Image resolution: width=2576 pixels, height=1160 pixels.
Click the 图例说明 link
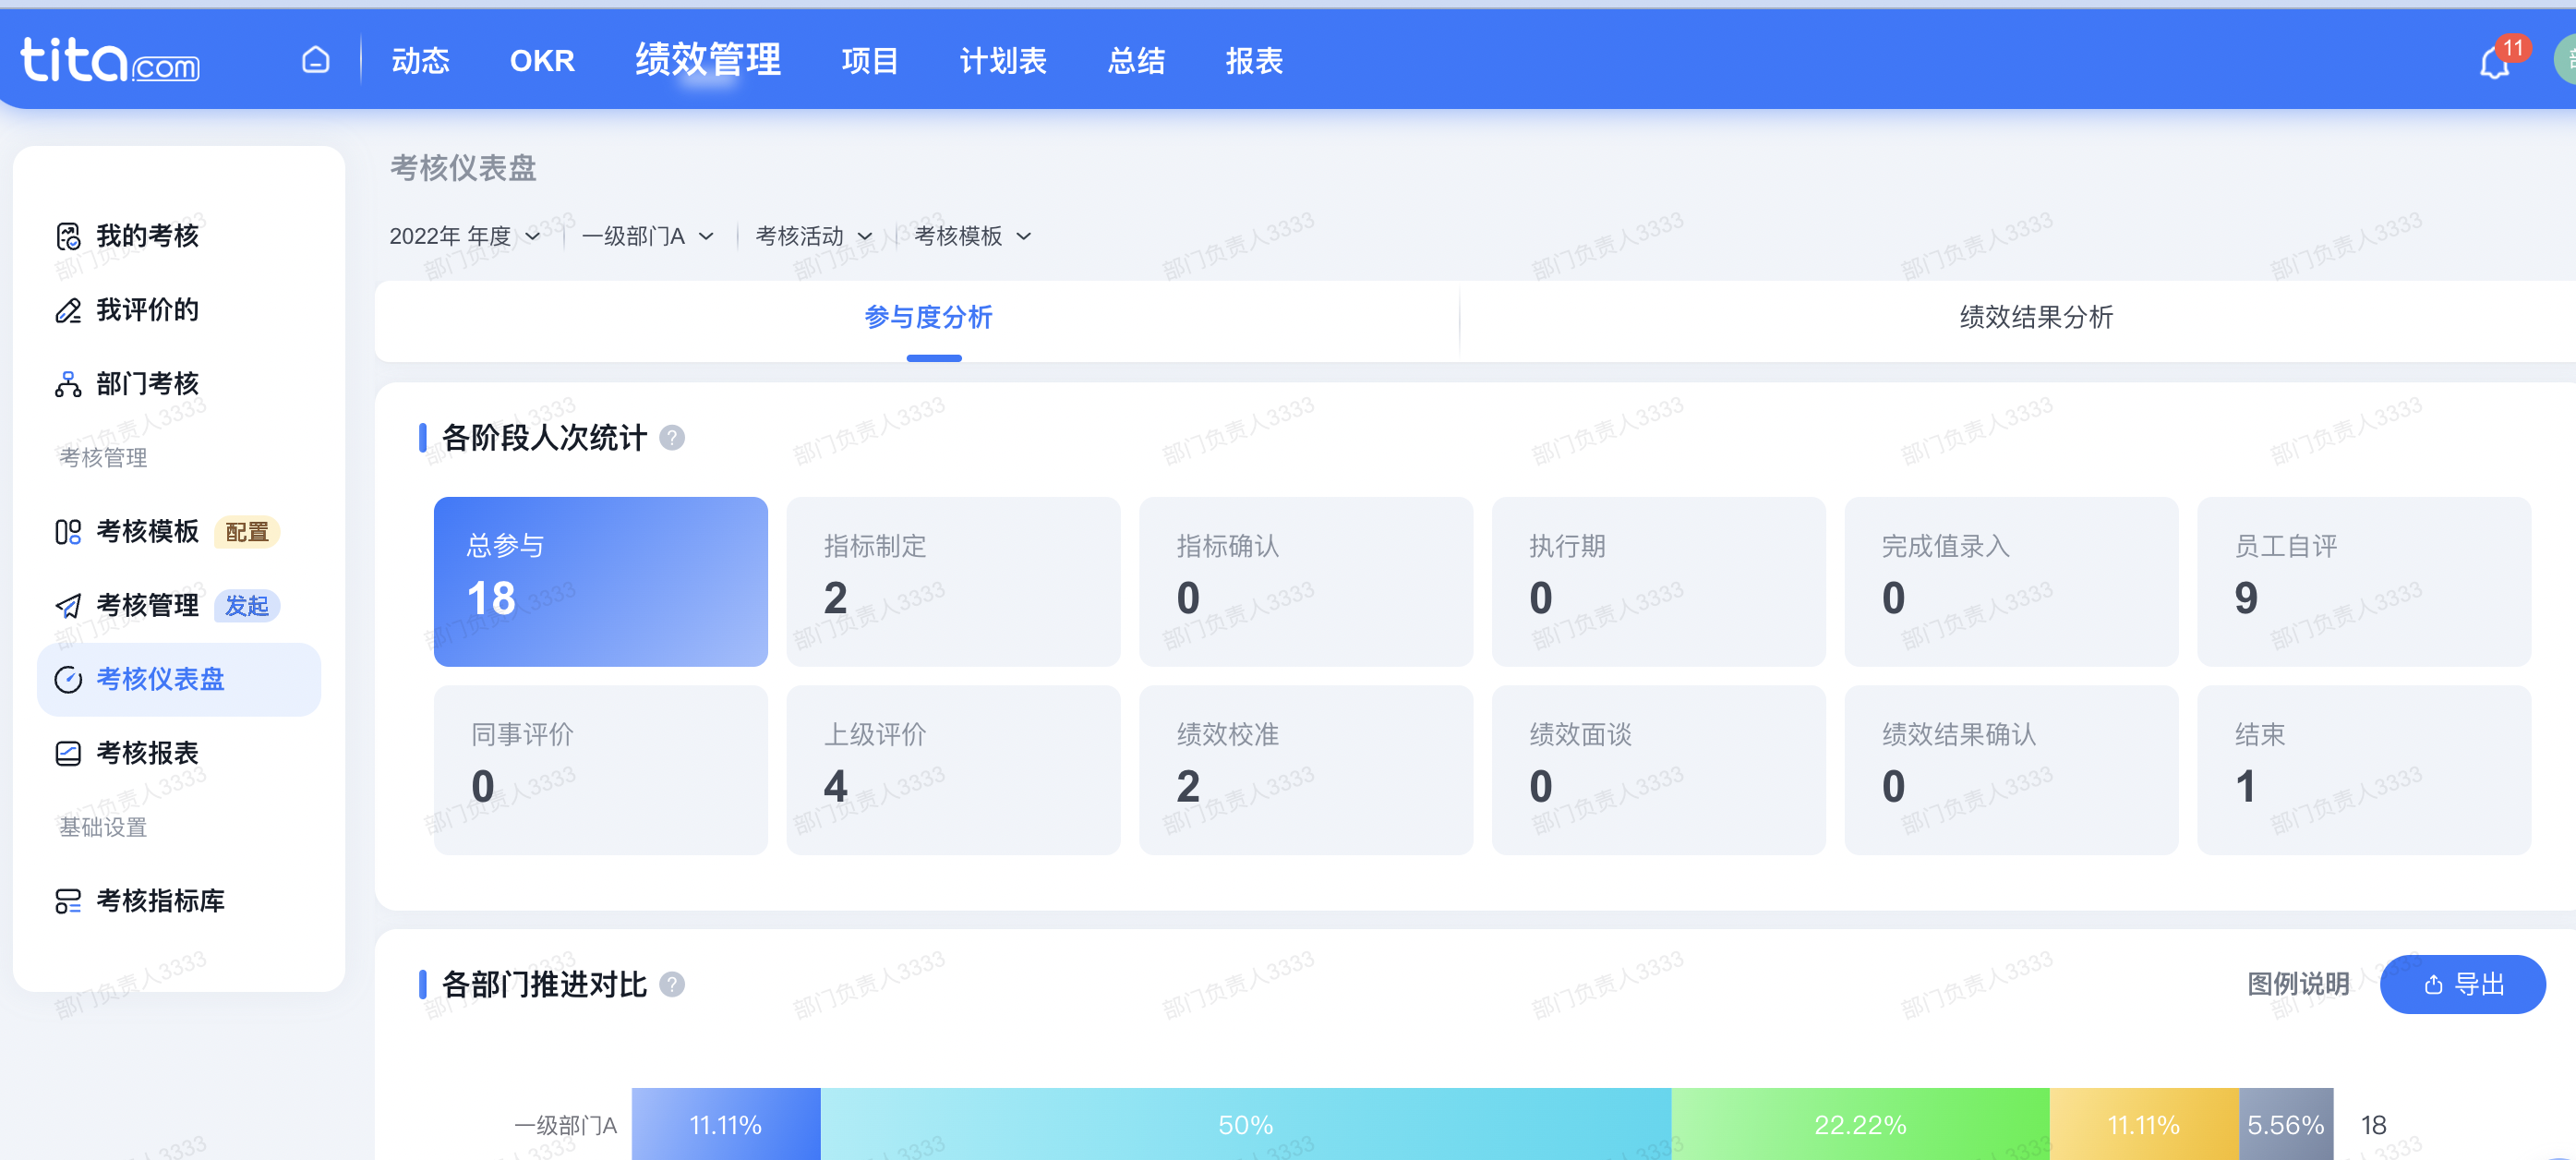click(2298, 985)
